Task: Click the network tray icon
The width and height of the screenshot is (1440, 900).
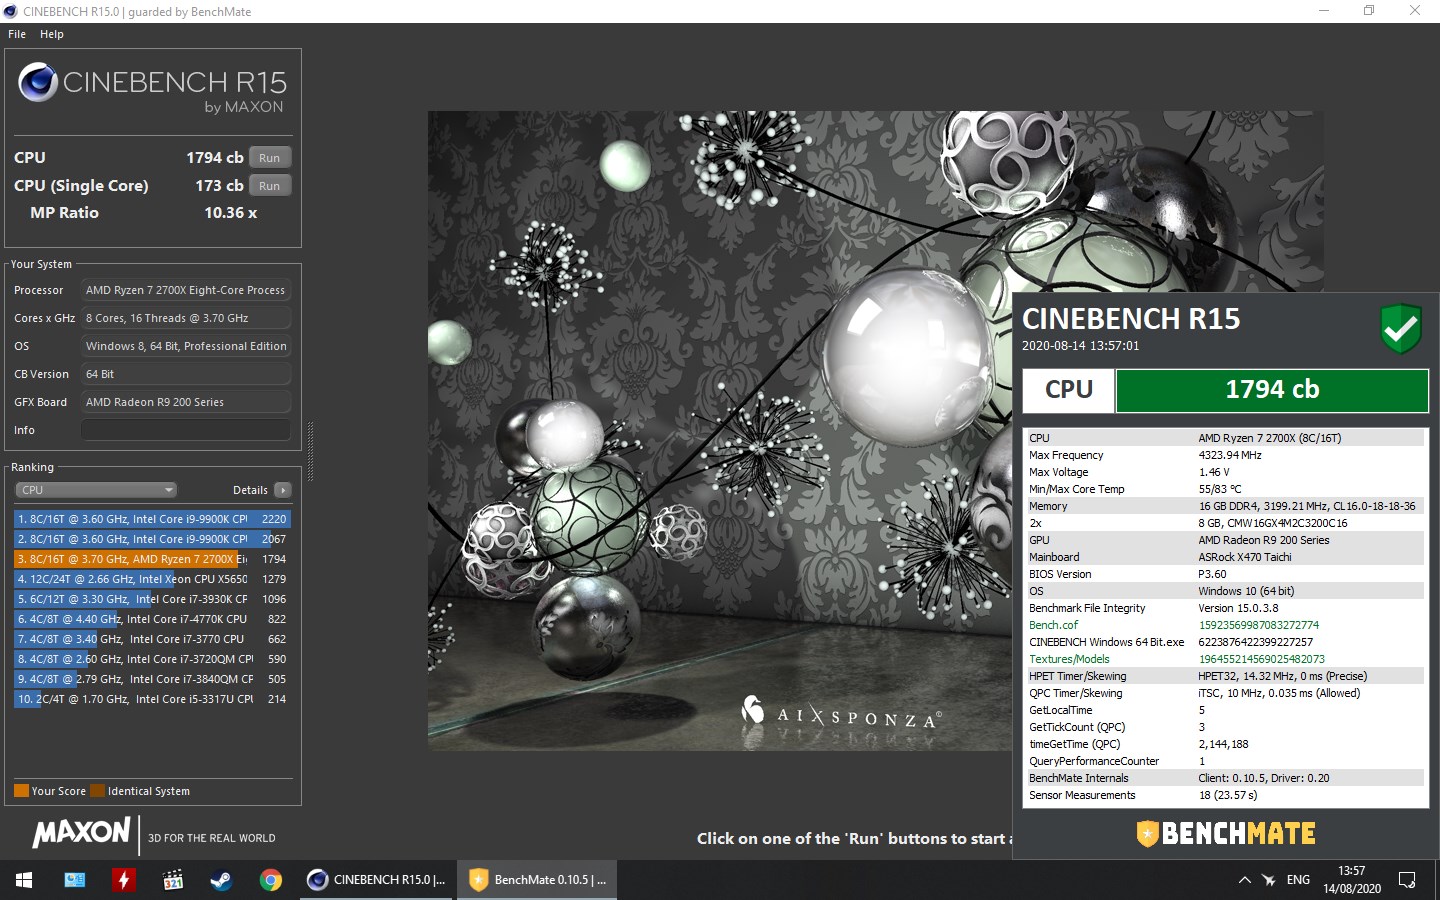Action: click(1269, 880)
